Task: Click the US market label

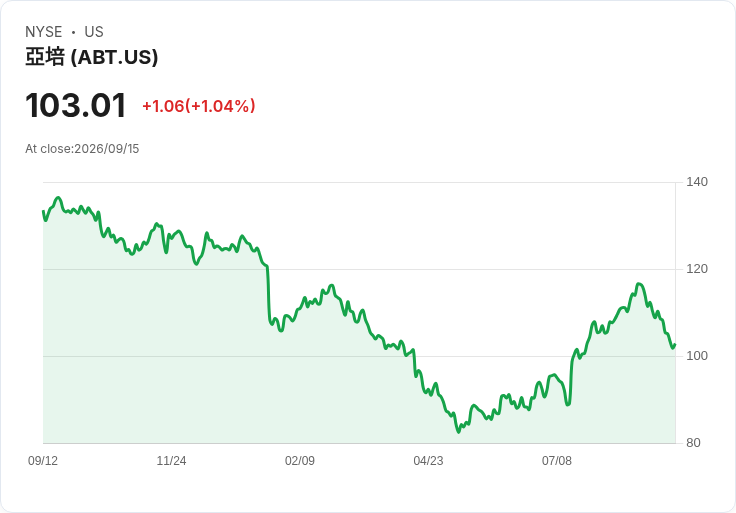Action: pyautogui.click(x=94, y=32)
